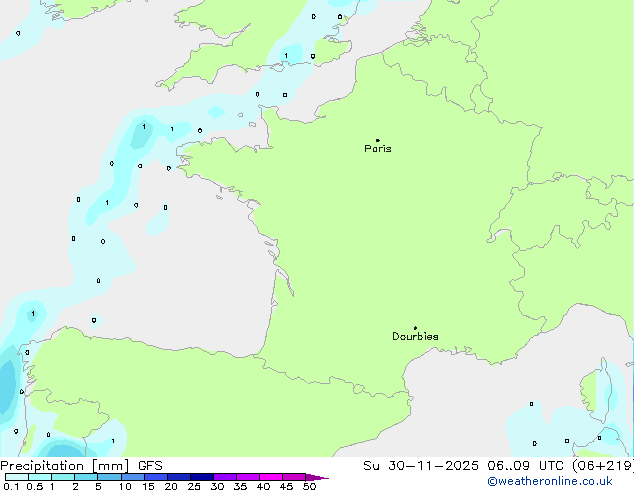The image size is (634, 490).
Task: Pick the 0.1–0.5 mm legend swatch
Action: 17,477
